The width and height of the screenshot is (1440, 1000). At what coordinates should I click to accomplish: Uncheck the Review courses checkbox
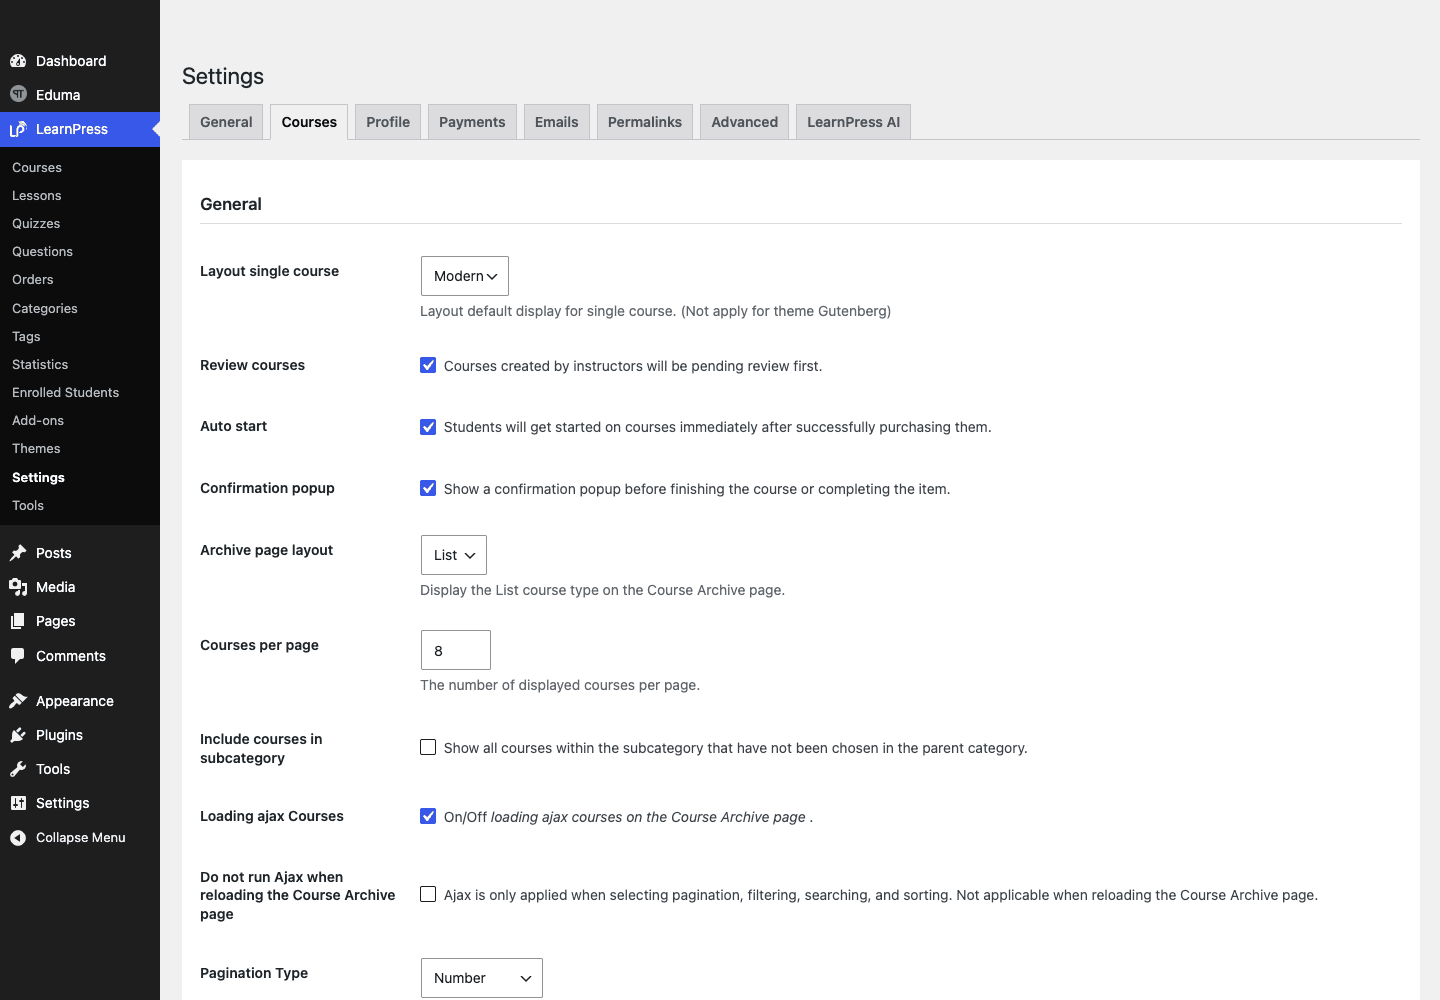428,365
